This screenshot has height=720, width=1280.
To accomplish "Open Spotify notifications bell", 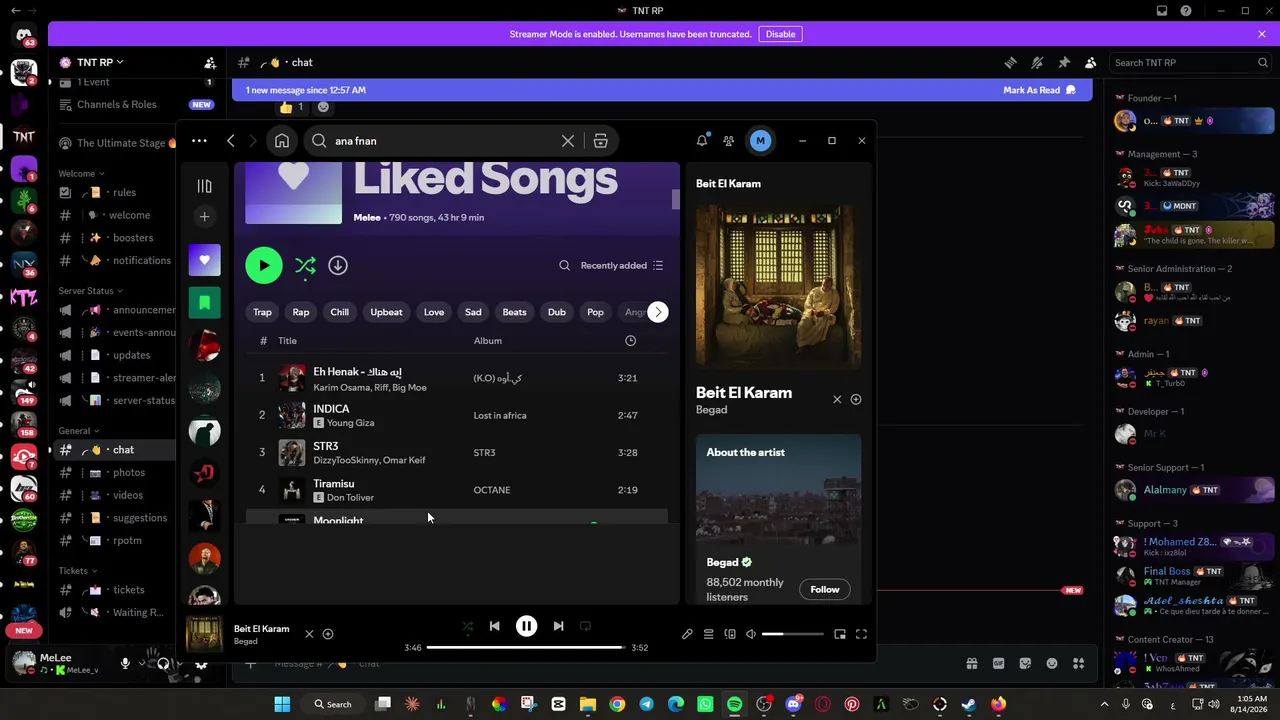I will tap(702, 141).
